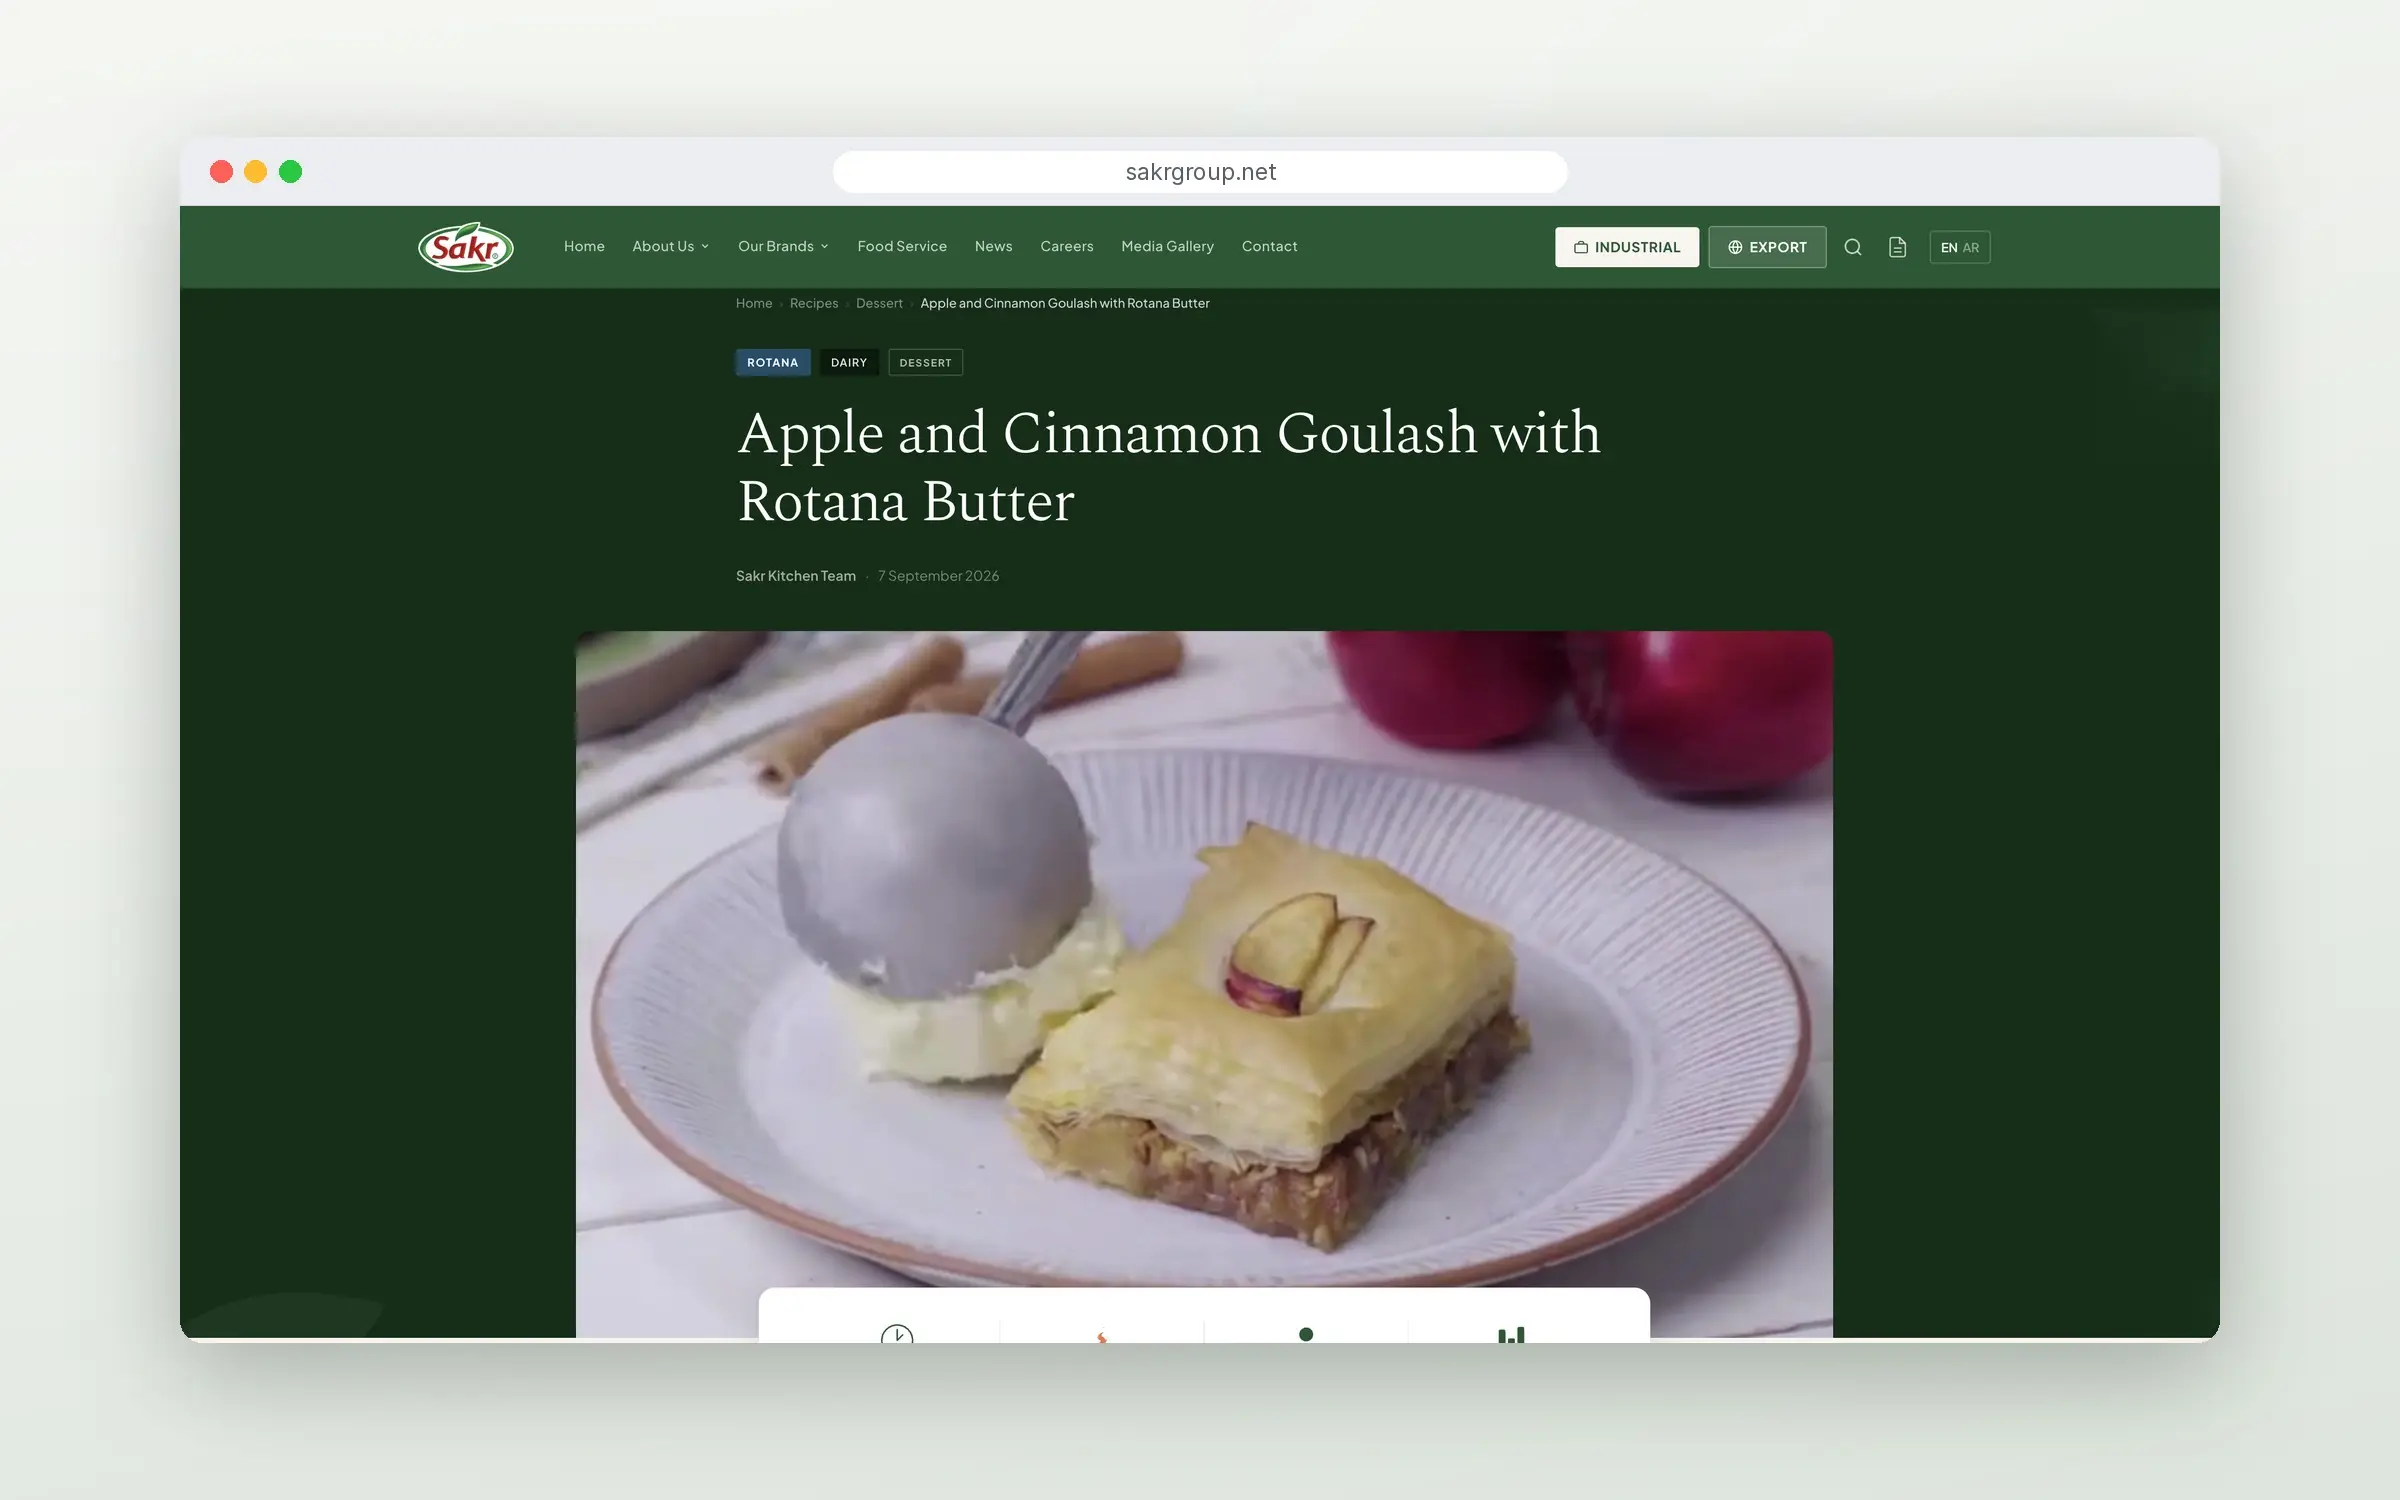The width and height of the screenshot is (2400, 1500).
Task: Click the bar-chart icon in the recipe card
Action: click(x=1511, y=1334)
